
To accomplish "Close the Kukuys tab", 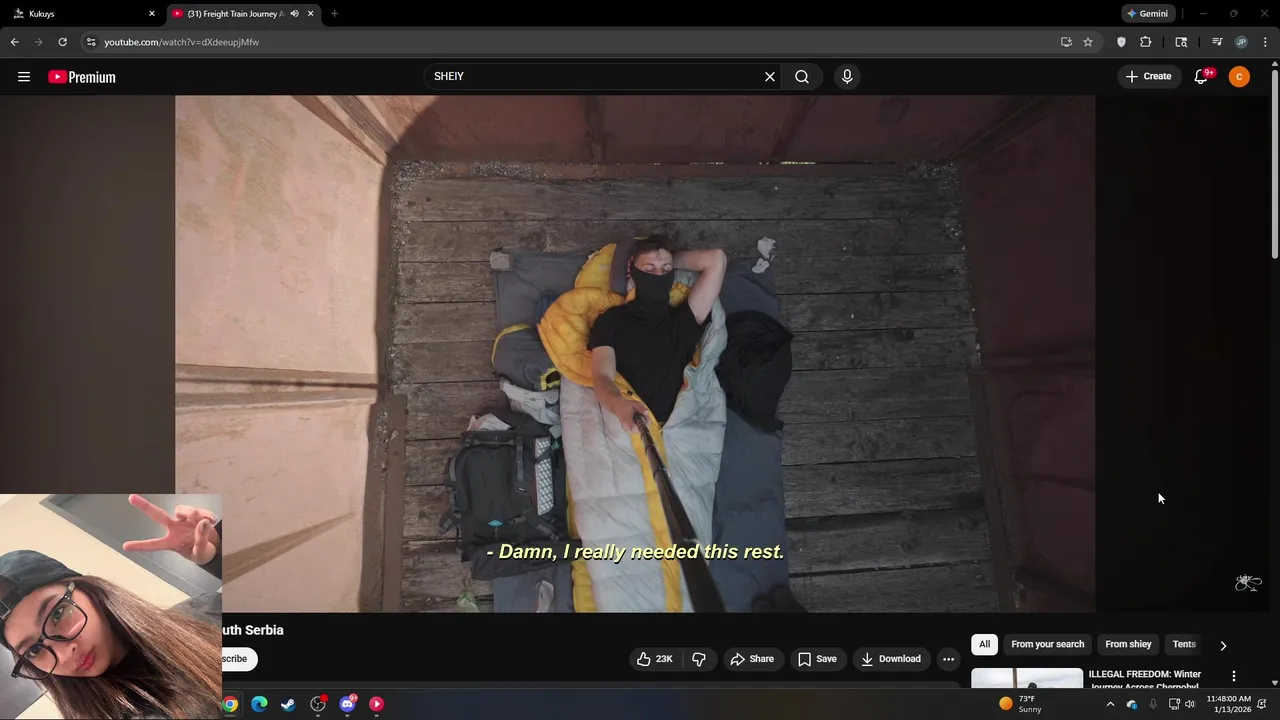I will [x=152, y=14].
